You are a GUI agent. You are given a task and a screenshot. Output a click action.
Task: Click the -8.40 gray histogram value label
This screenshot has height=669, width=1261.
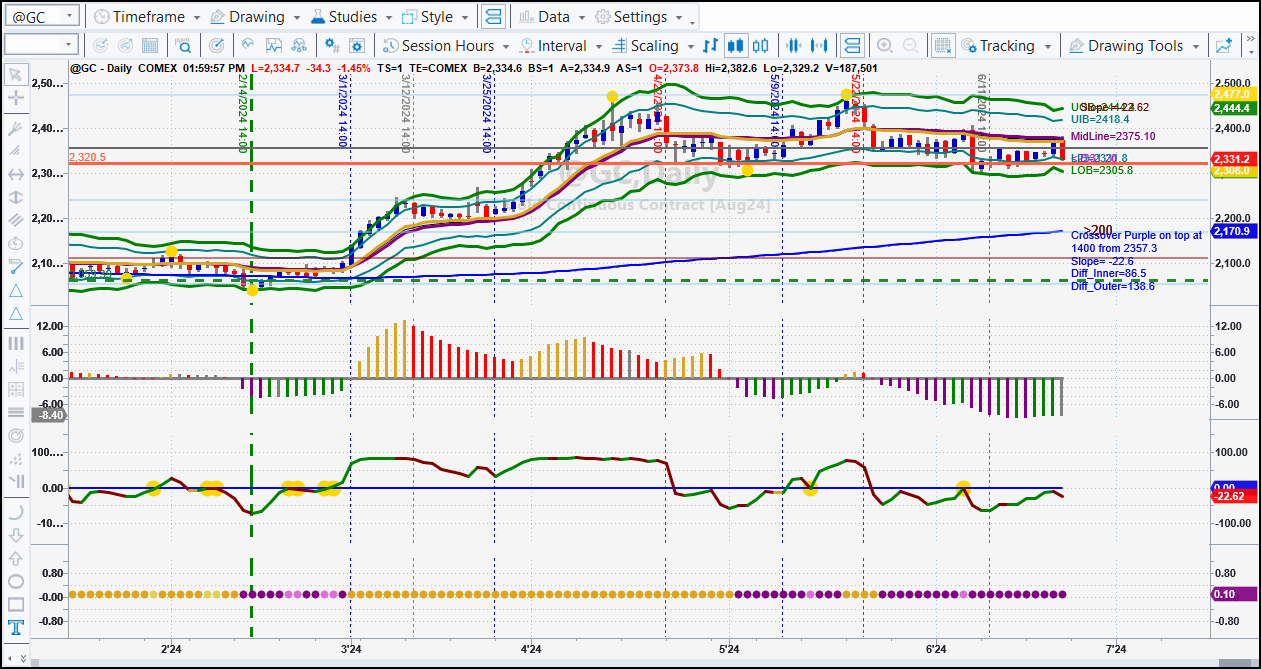point(50,415)
